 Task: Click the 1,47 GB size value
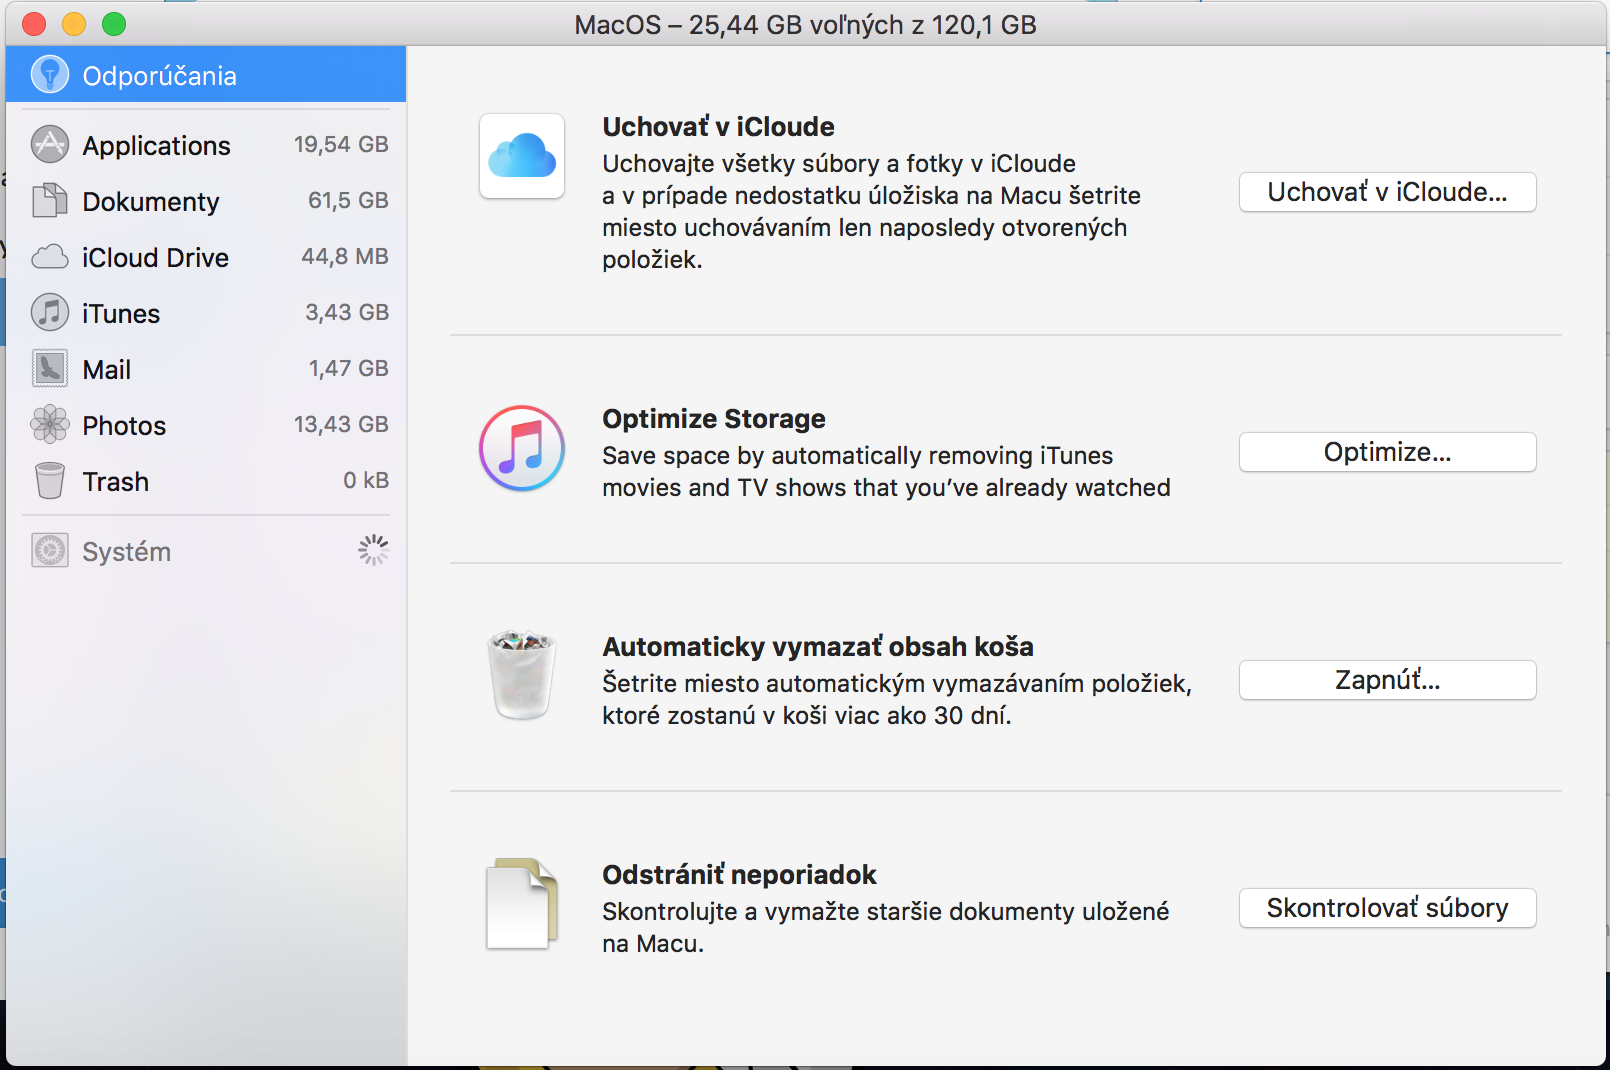tap(348, 368)
